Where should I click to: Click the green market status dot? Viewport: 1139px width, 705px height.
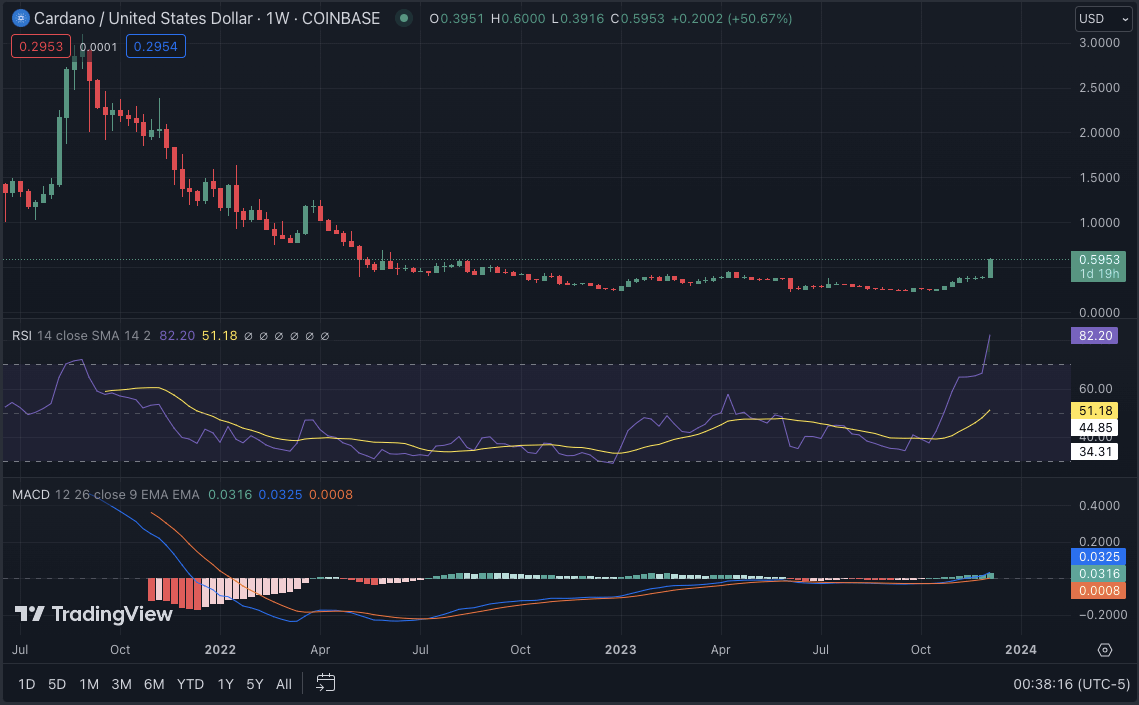coord(403,18)
